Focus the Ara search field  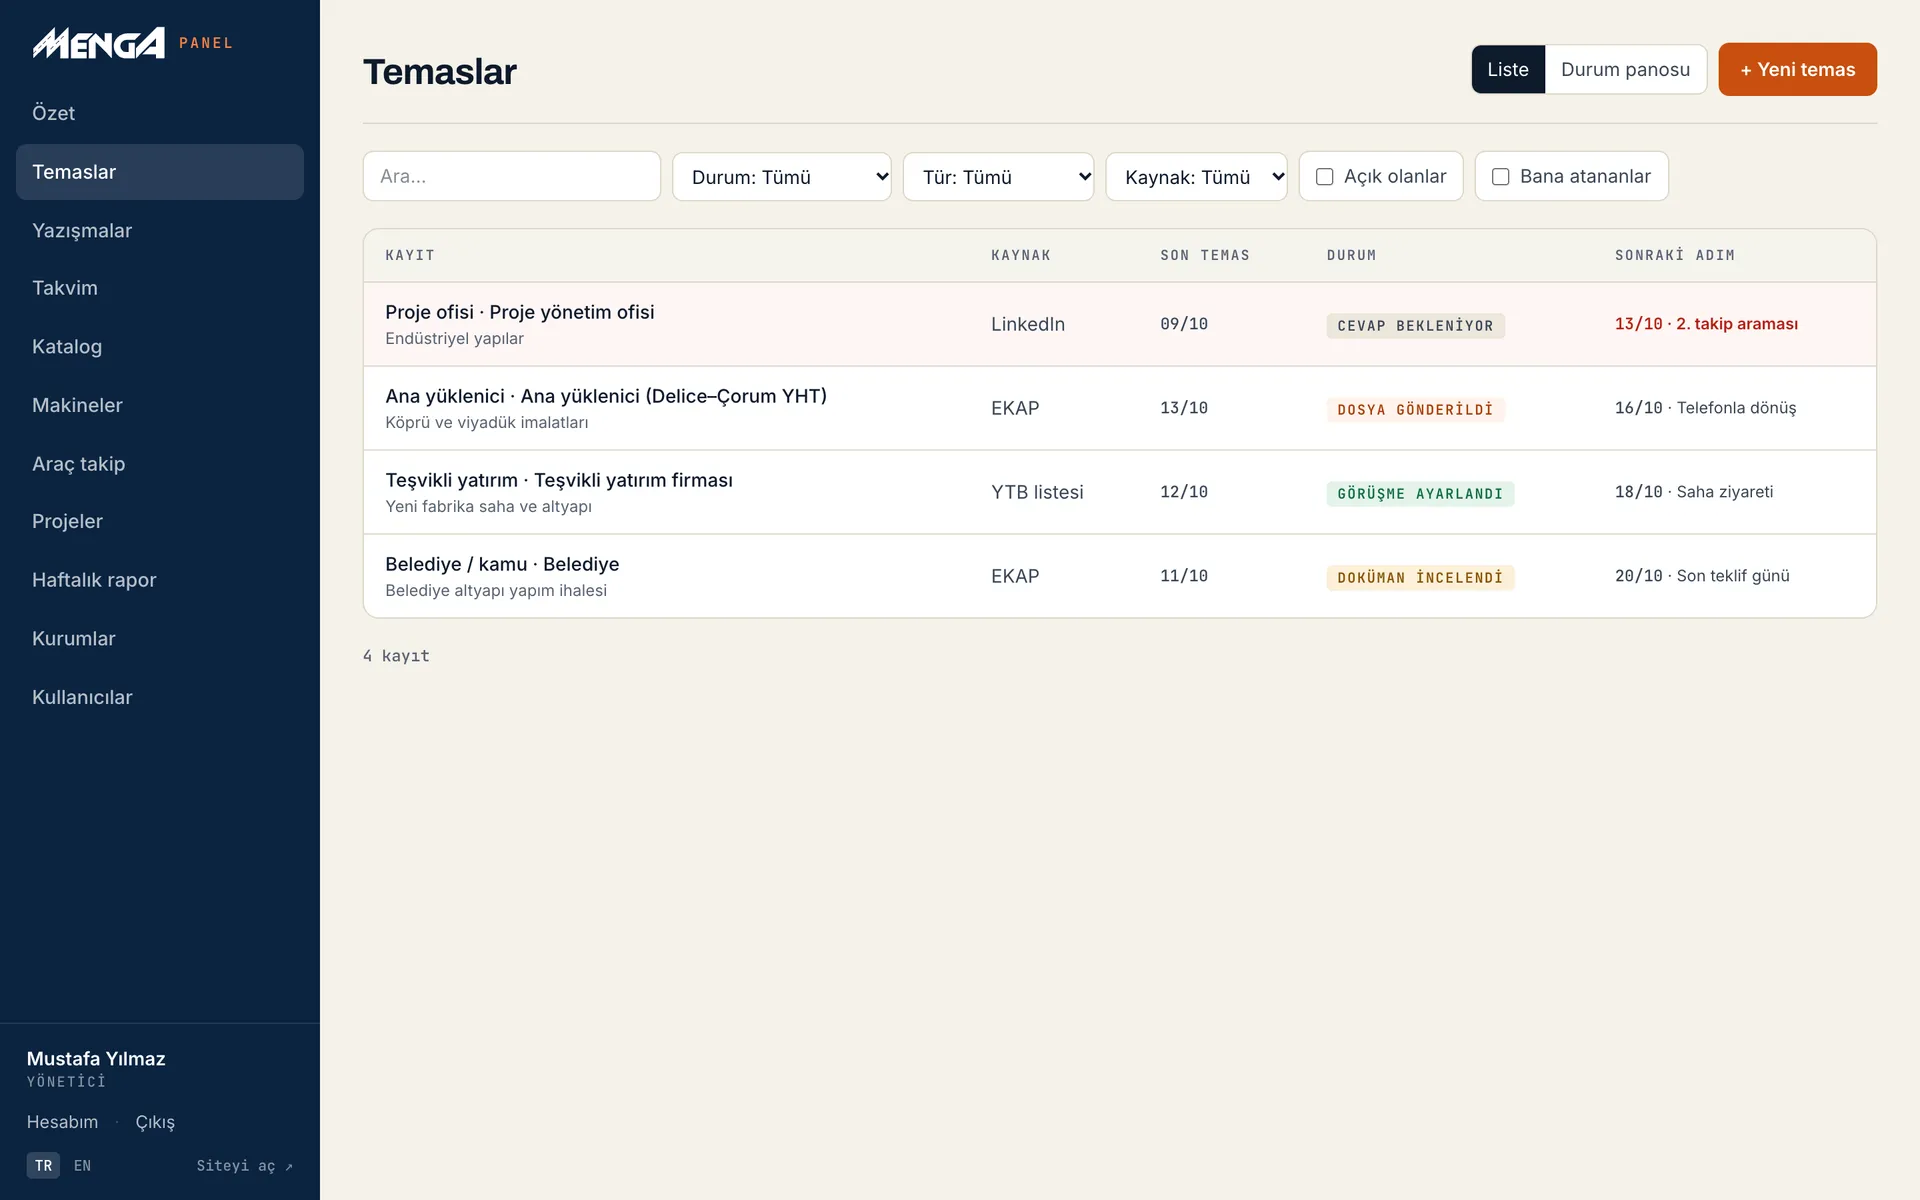pyautogui.click(x=512, y=176)
